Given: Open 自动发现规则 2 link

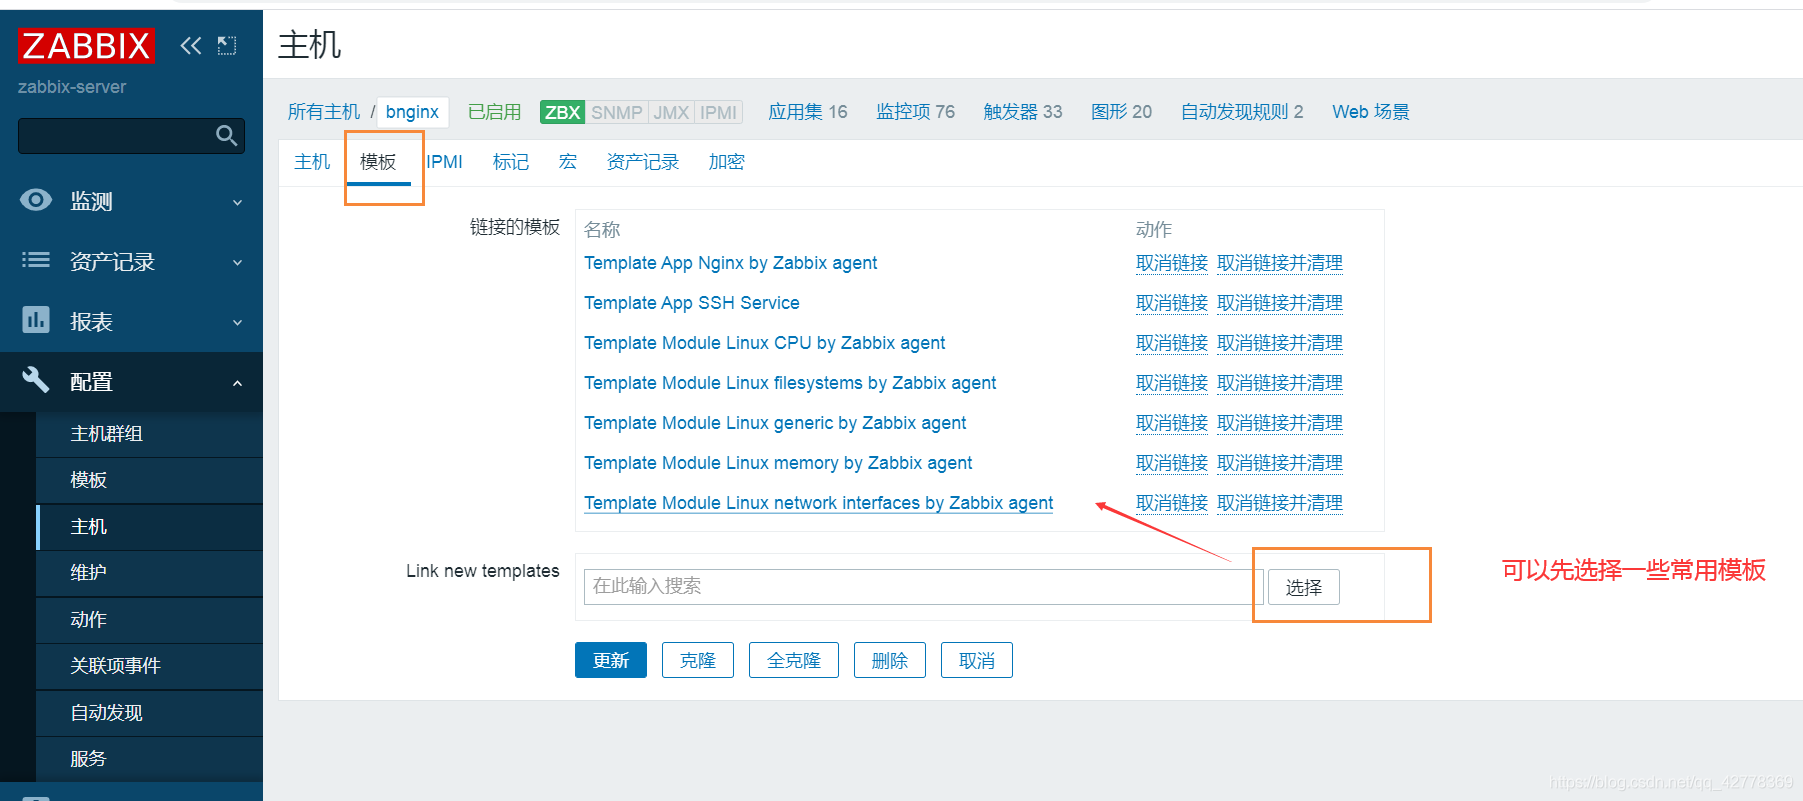Looking at the screenshot, I should (x=1242, y=112).
